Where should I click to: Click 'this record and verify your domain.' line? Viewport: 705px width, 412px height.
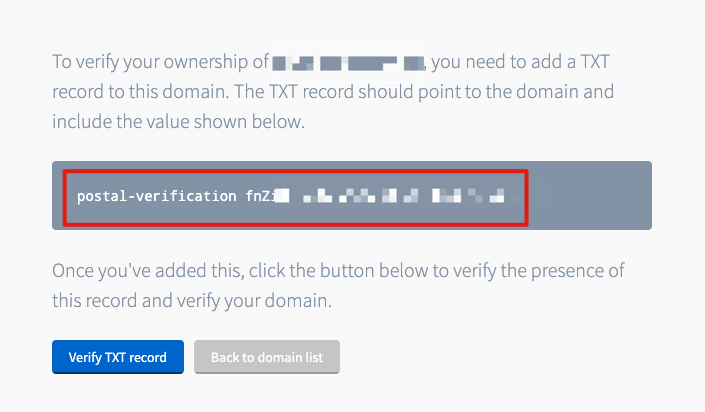click(x=192, y=301)
